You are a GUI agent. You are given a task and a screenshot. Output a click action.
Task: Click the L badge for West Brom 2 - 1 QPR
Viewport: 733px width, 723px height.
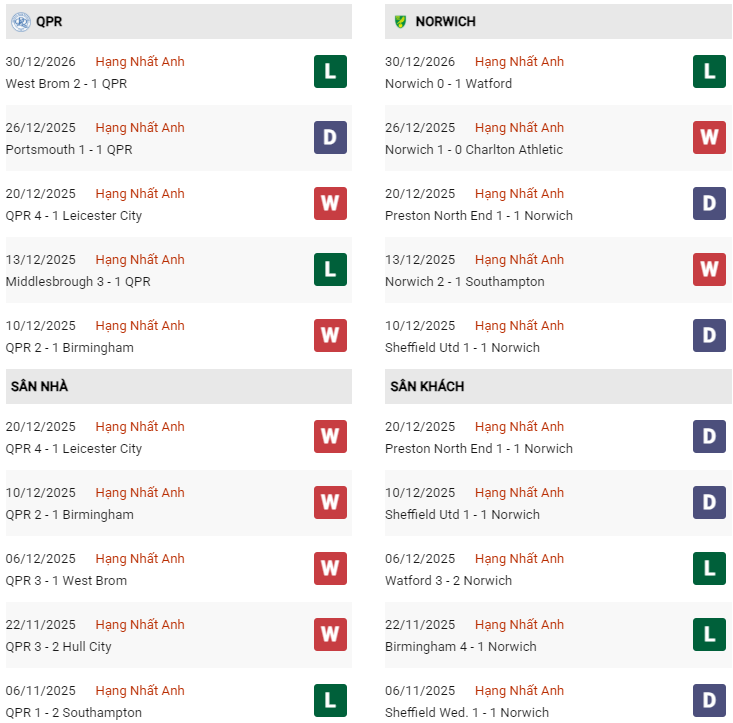pyautogui.click(x=330, y=72)
